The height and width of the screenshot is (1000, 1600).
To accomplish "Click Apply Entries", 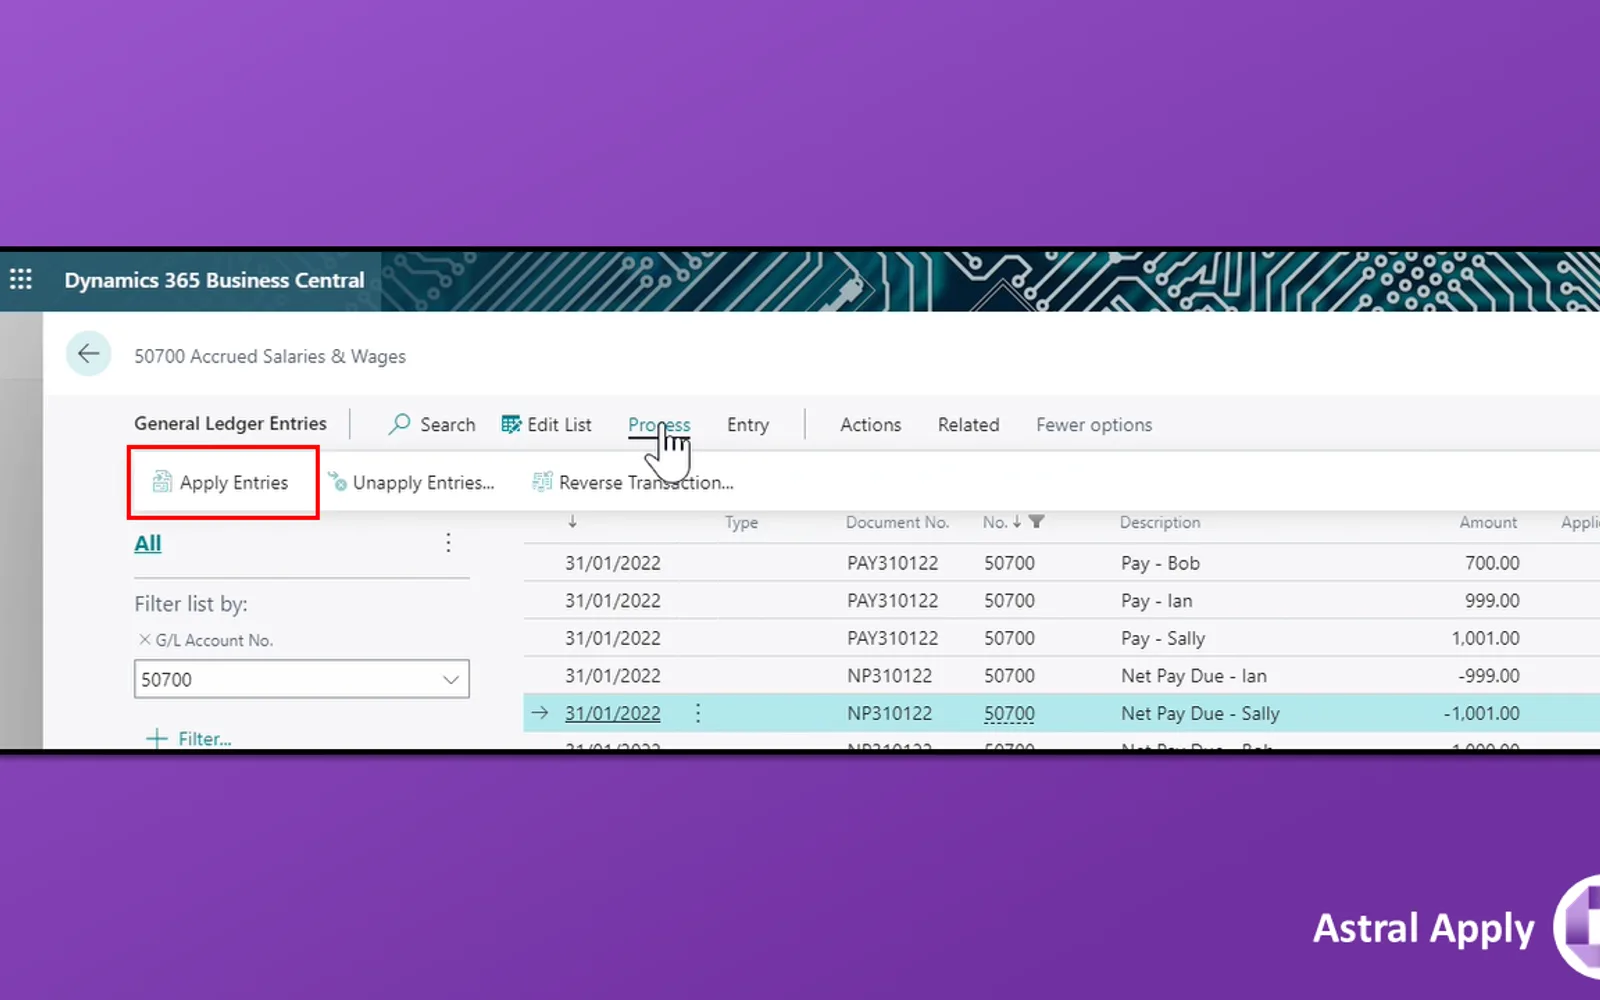I will pos(234,483).
